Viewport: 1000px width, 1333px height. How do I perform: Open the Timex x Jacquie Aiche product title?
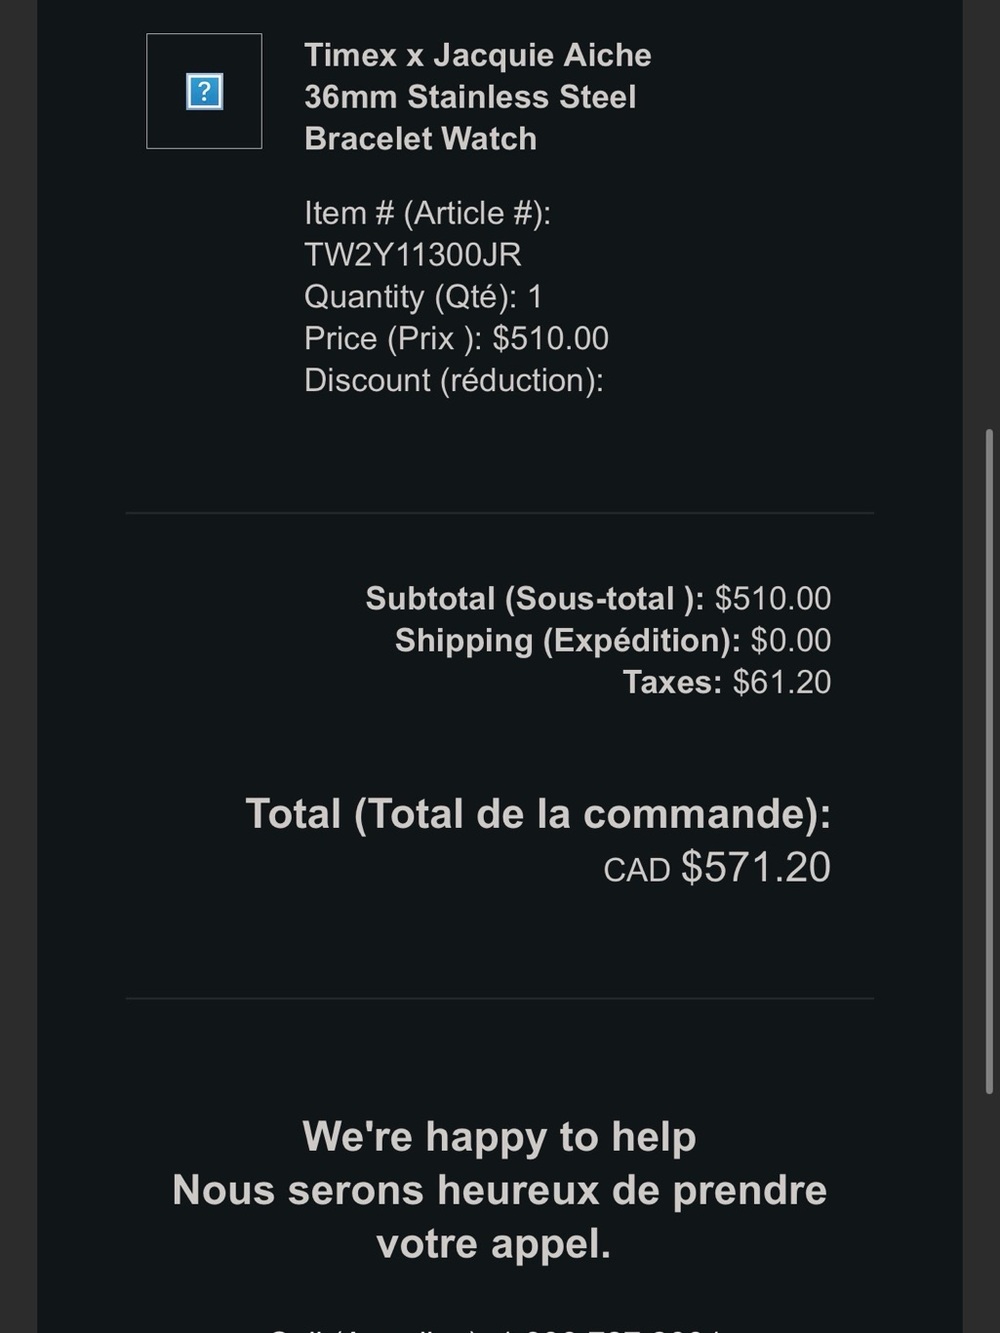tap(478, 97)
